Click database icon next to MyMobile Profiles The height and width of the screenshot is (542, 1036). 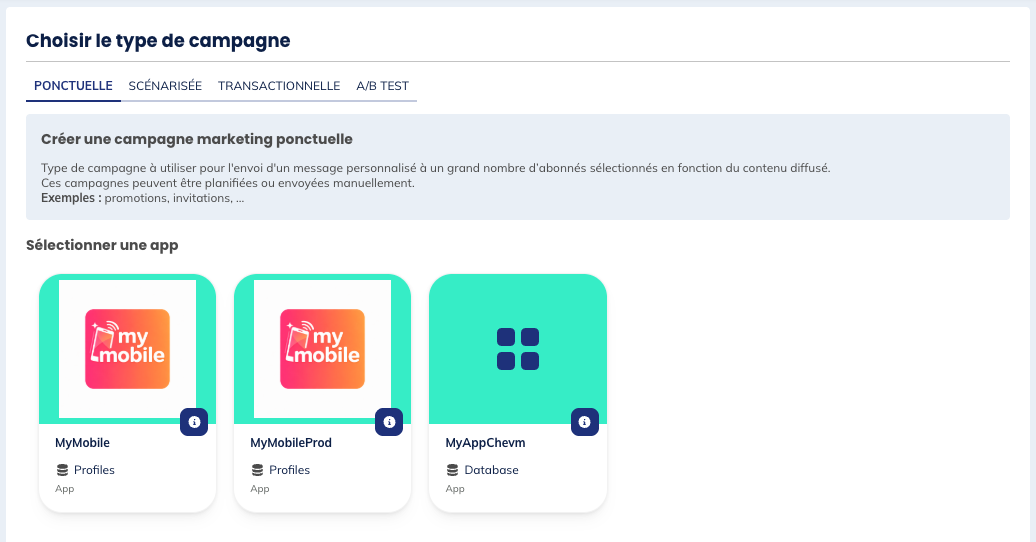62,470
